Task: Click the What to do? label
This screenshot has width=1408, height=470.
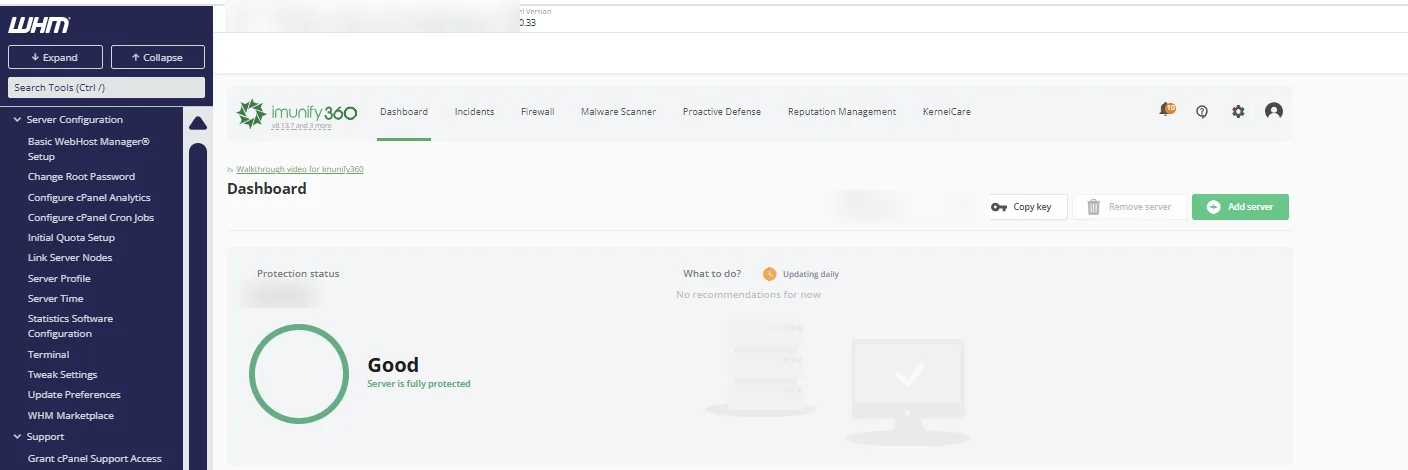Action: click(x=712, y=274)
